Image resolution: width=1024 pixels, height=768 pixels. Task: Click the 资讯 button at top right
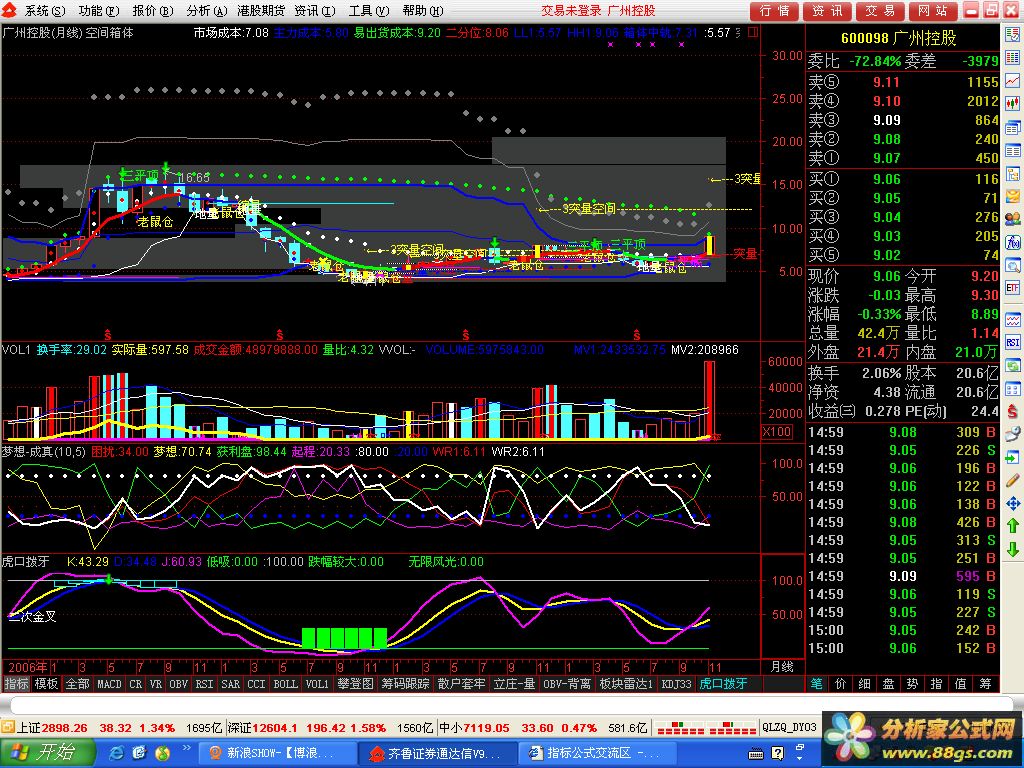pos(827,10)
